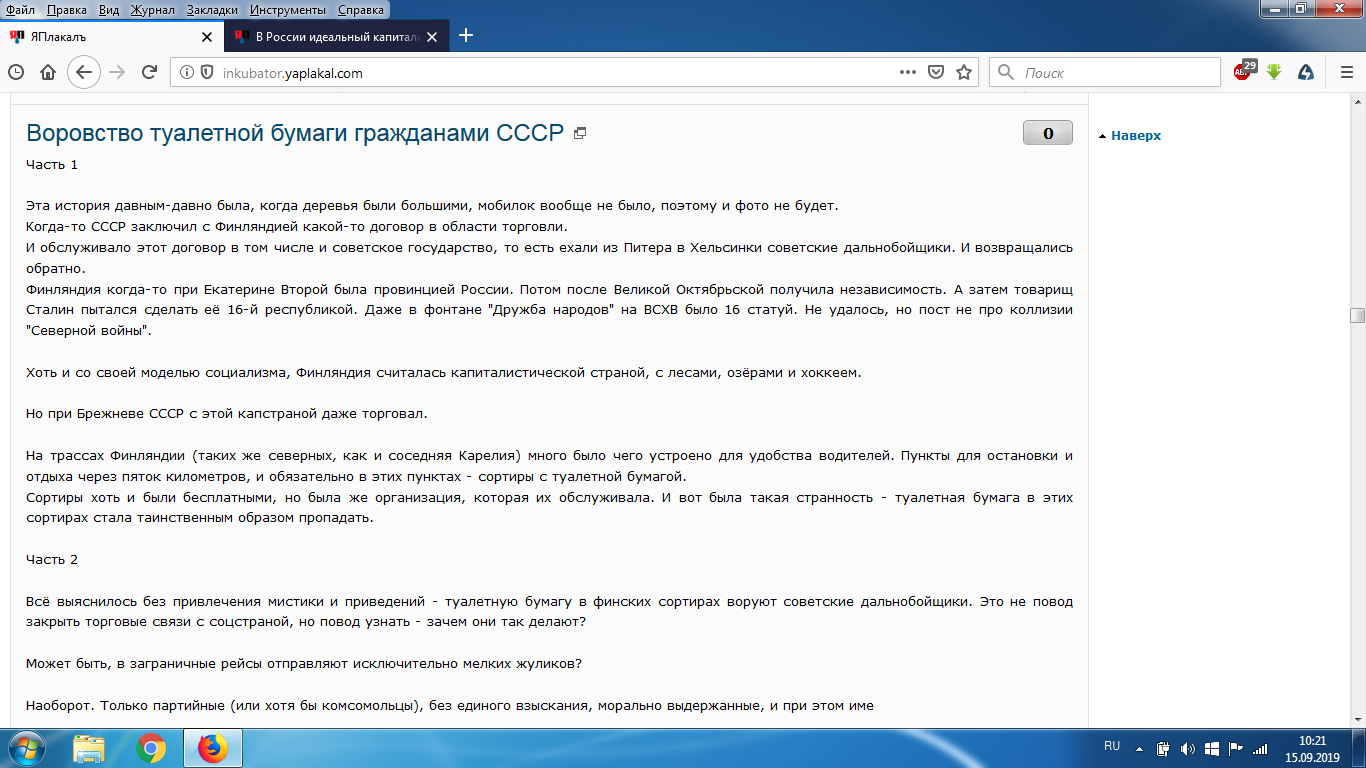Open post in new window icon
The width and height of the screenshot is (1366, 768).
coord(580,133)
